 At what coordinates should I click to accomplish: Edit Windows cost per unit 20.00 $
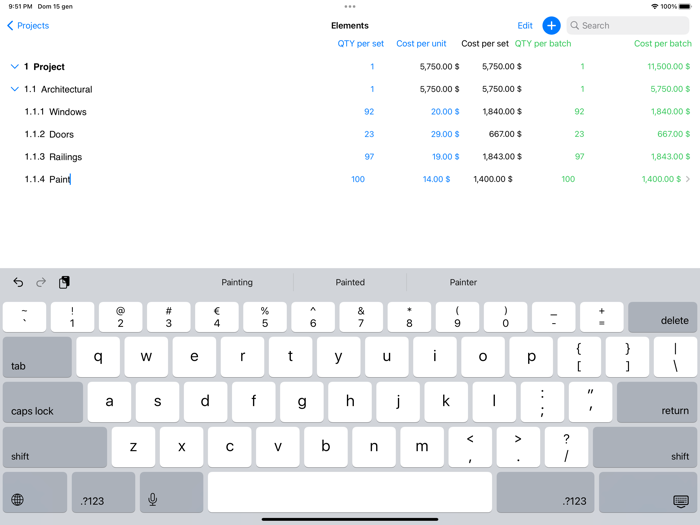(x=445, y=112)
